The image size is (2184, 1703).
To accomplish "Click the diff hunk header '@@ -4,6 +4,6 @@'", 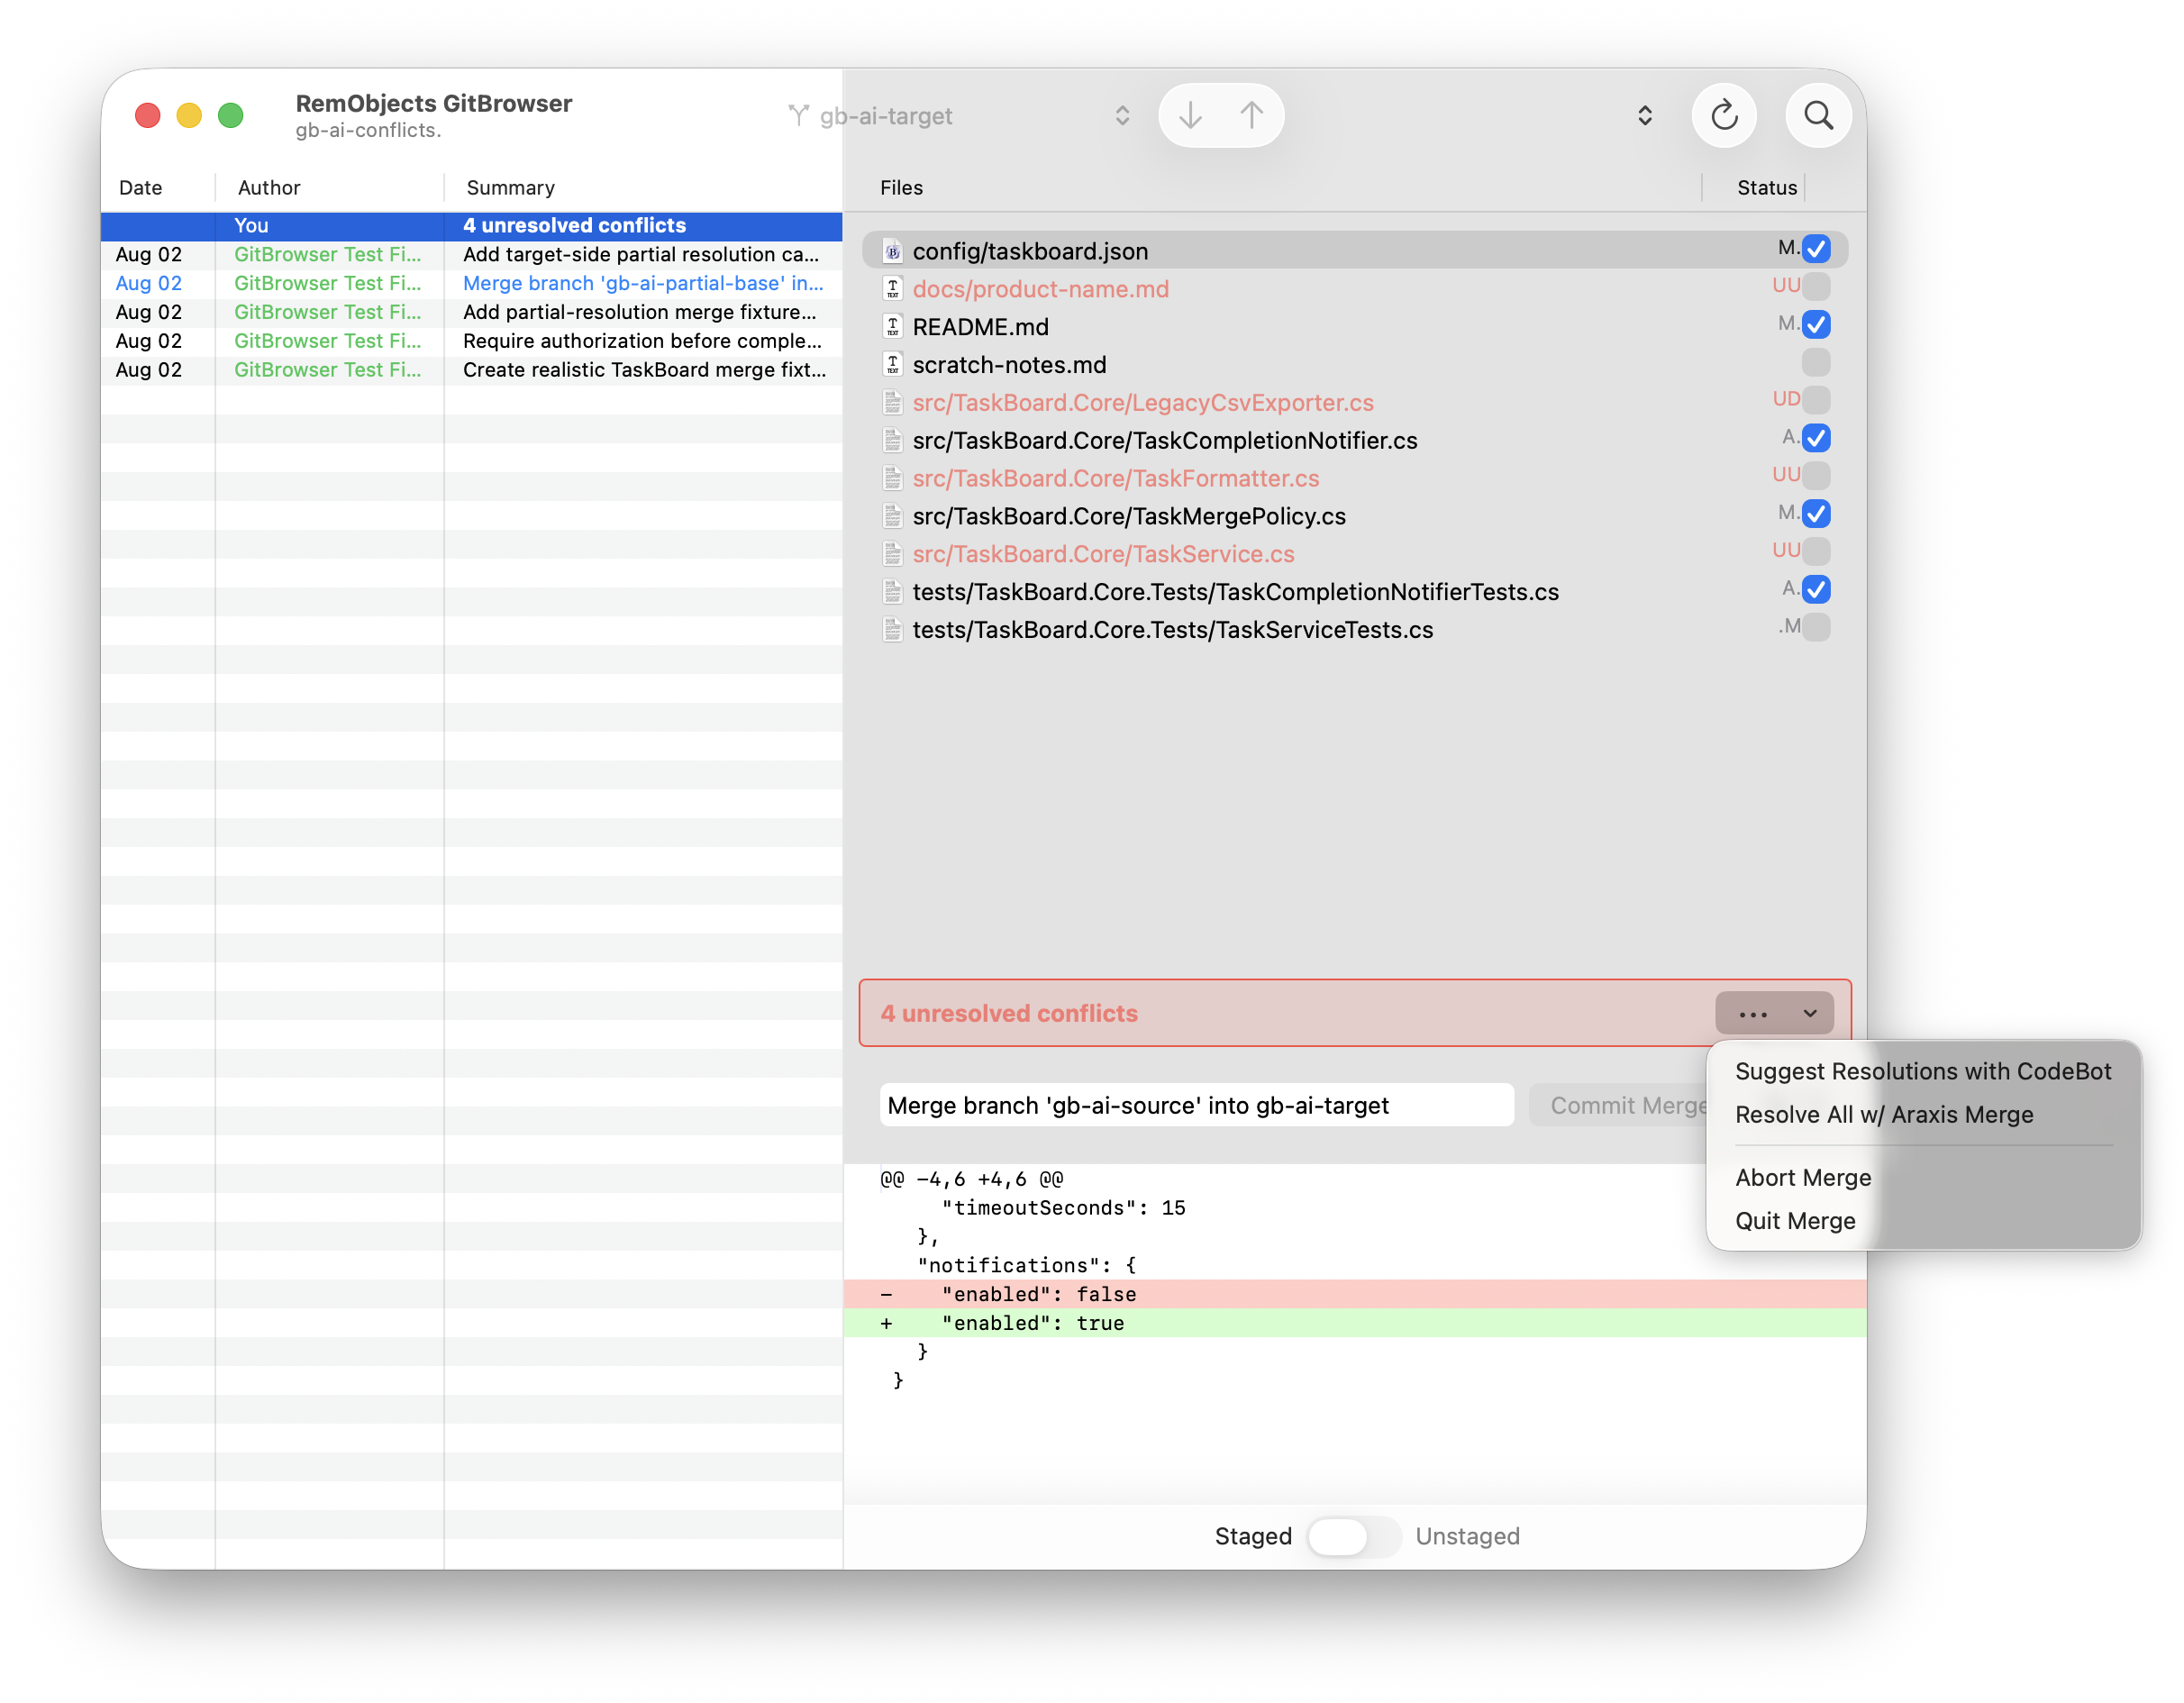I will pyautogui.click(x=971, y=1179).
